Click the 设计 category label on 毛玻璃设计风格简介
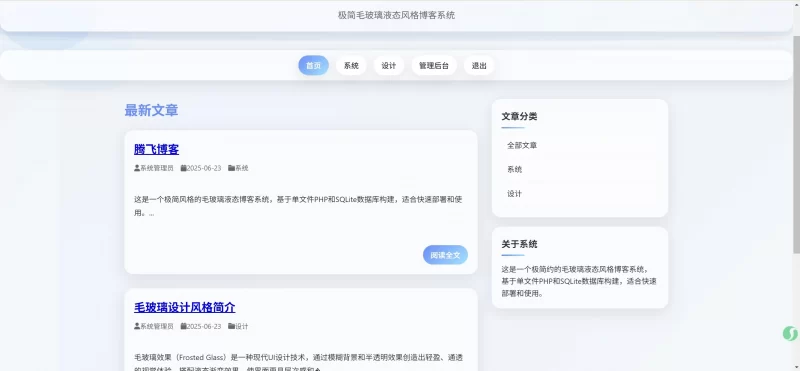This screenshot has width=800, height=371. point(242,326)
